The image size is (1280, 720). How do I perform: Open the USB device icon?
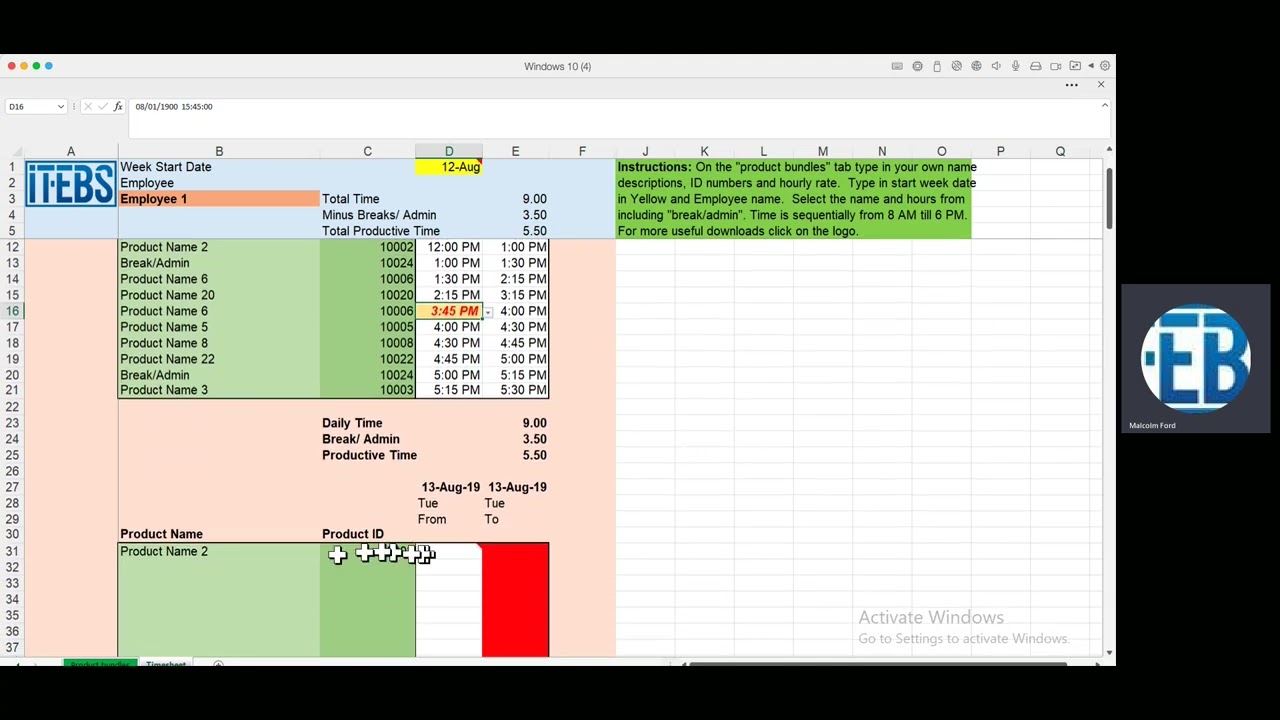pos(937,66)
